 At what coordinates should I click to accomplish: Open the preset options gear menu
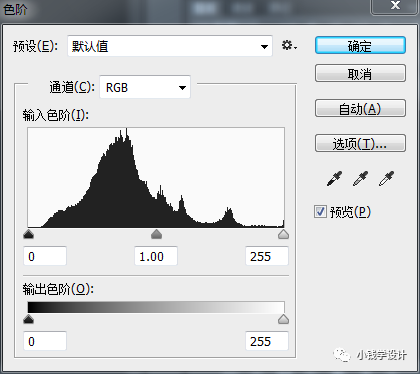(x=289, y=46)
